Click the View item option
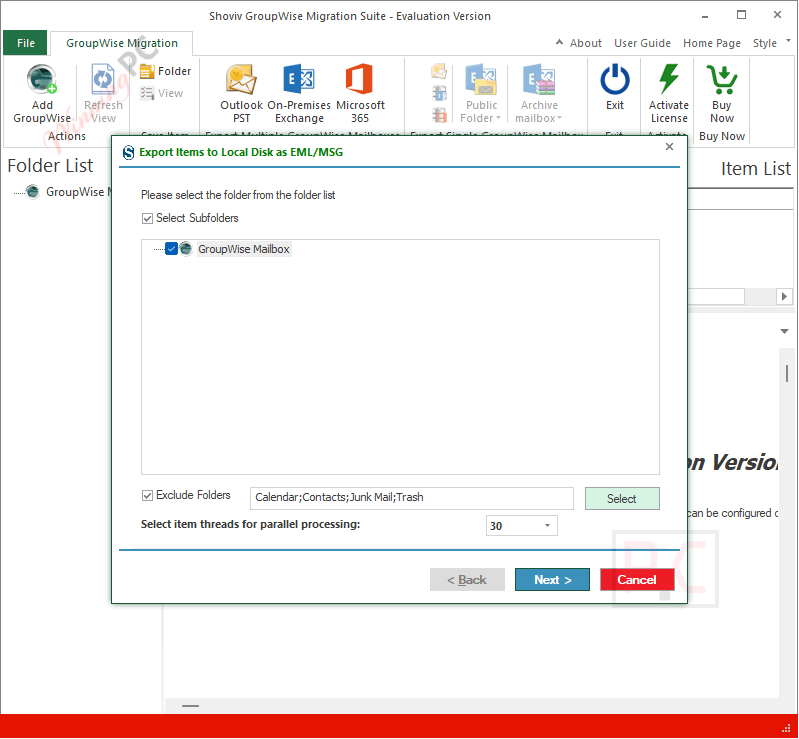Image resolution: width=799 pixels, height=739 pixels. click(x=161, y=93)
